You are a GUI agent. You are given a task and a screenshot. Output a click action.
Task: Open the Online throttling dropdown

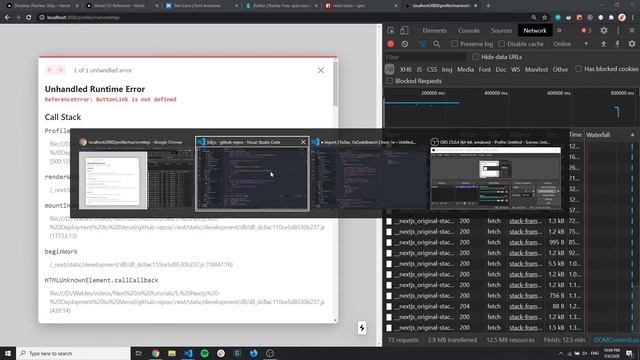[x=571, y=44]
